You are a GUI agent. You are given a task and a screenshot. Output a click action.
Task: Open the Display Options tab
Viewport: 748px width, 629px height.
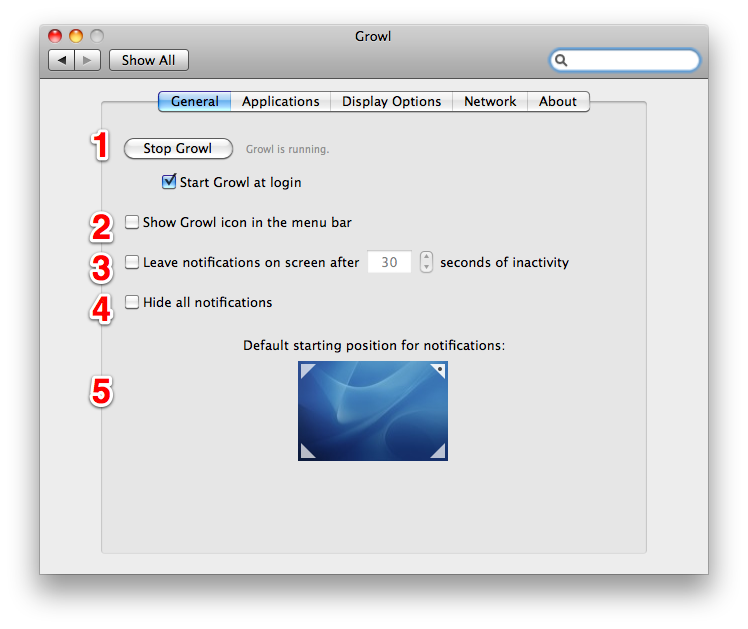point(391,101)
